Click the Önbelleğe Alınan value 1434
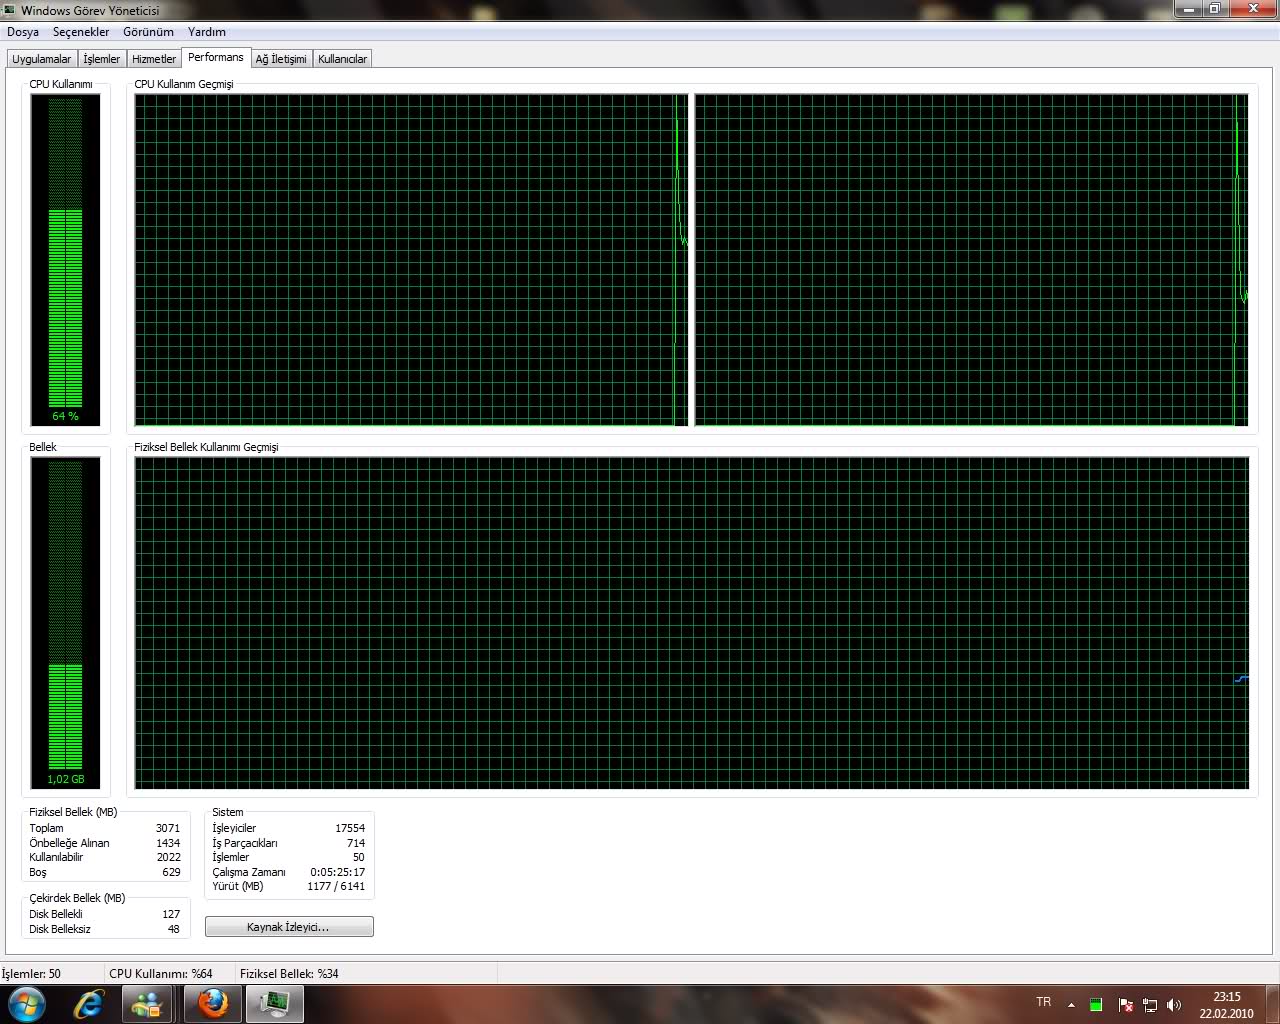The height and width of the screenshot is (1024, 1280). coord(168,843)
